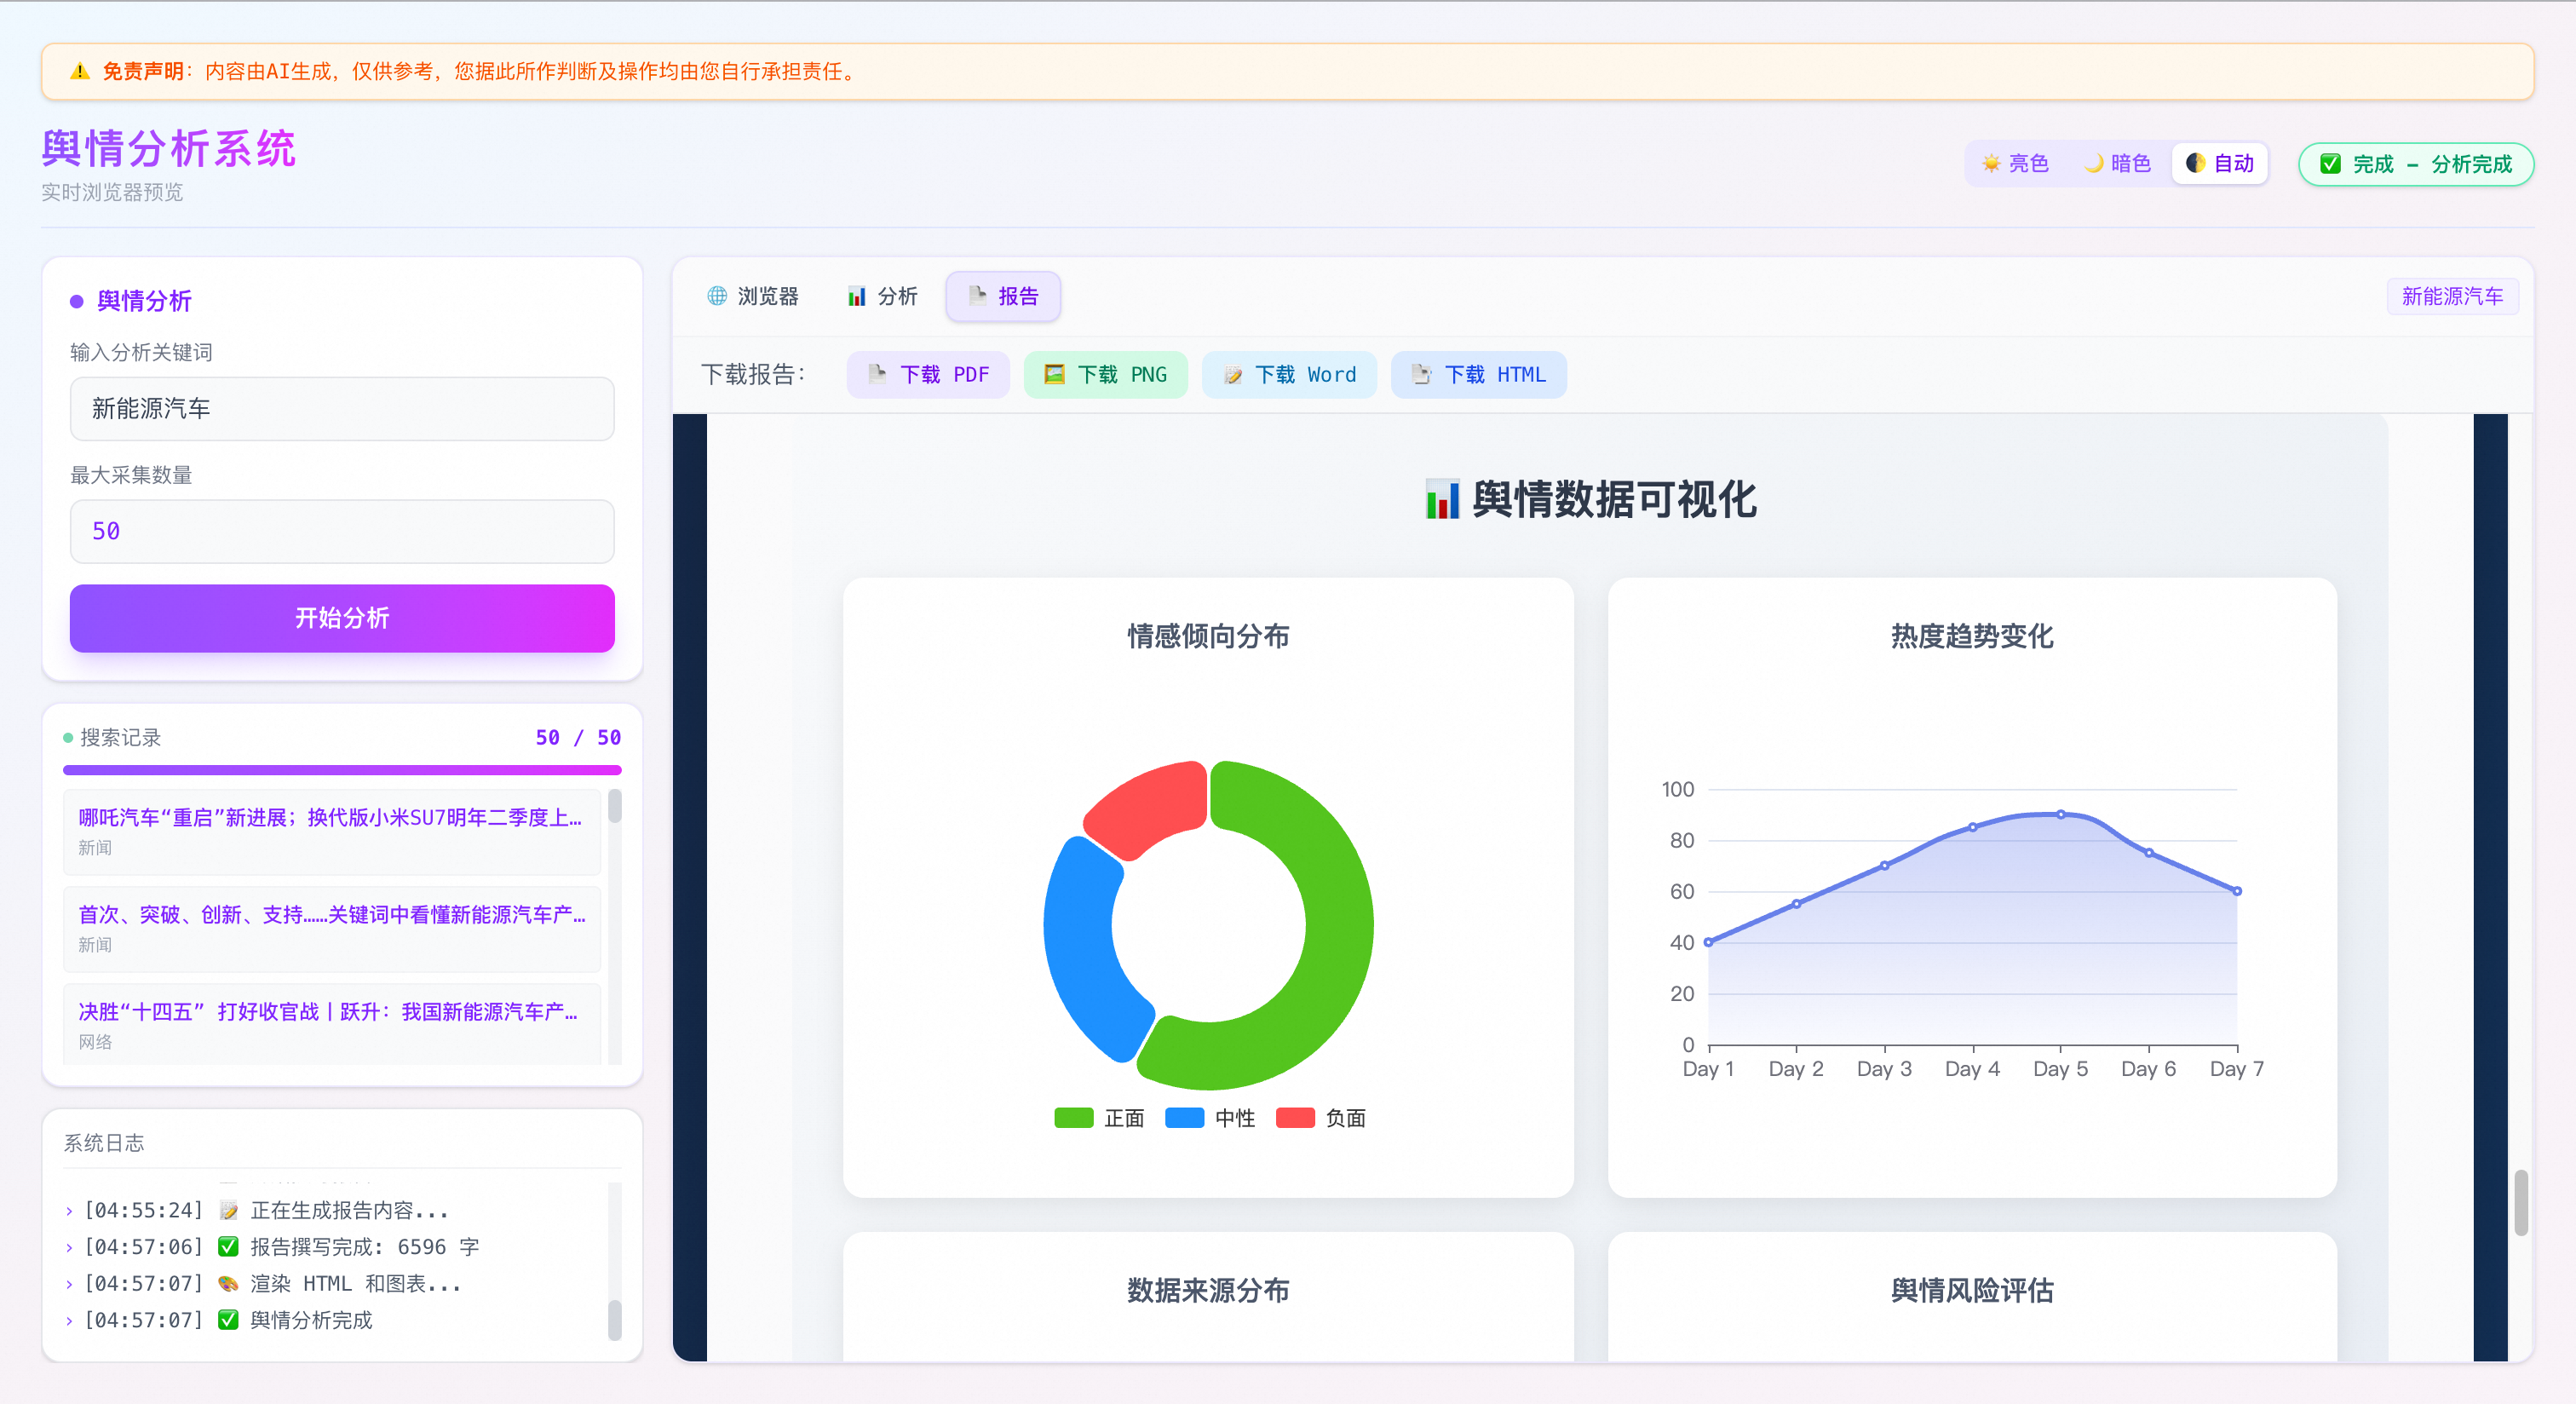Click the Day 7 data point on the trend line
The height and width of the screenshot is (1404, 2576).
[x=2237, y=891]
